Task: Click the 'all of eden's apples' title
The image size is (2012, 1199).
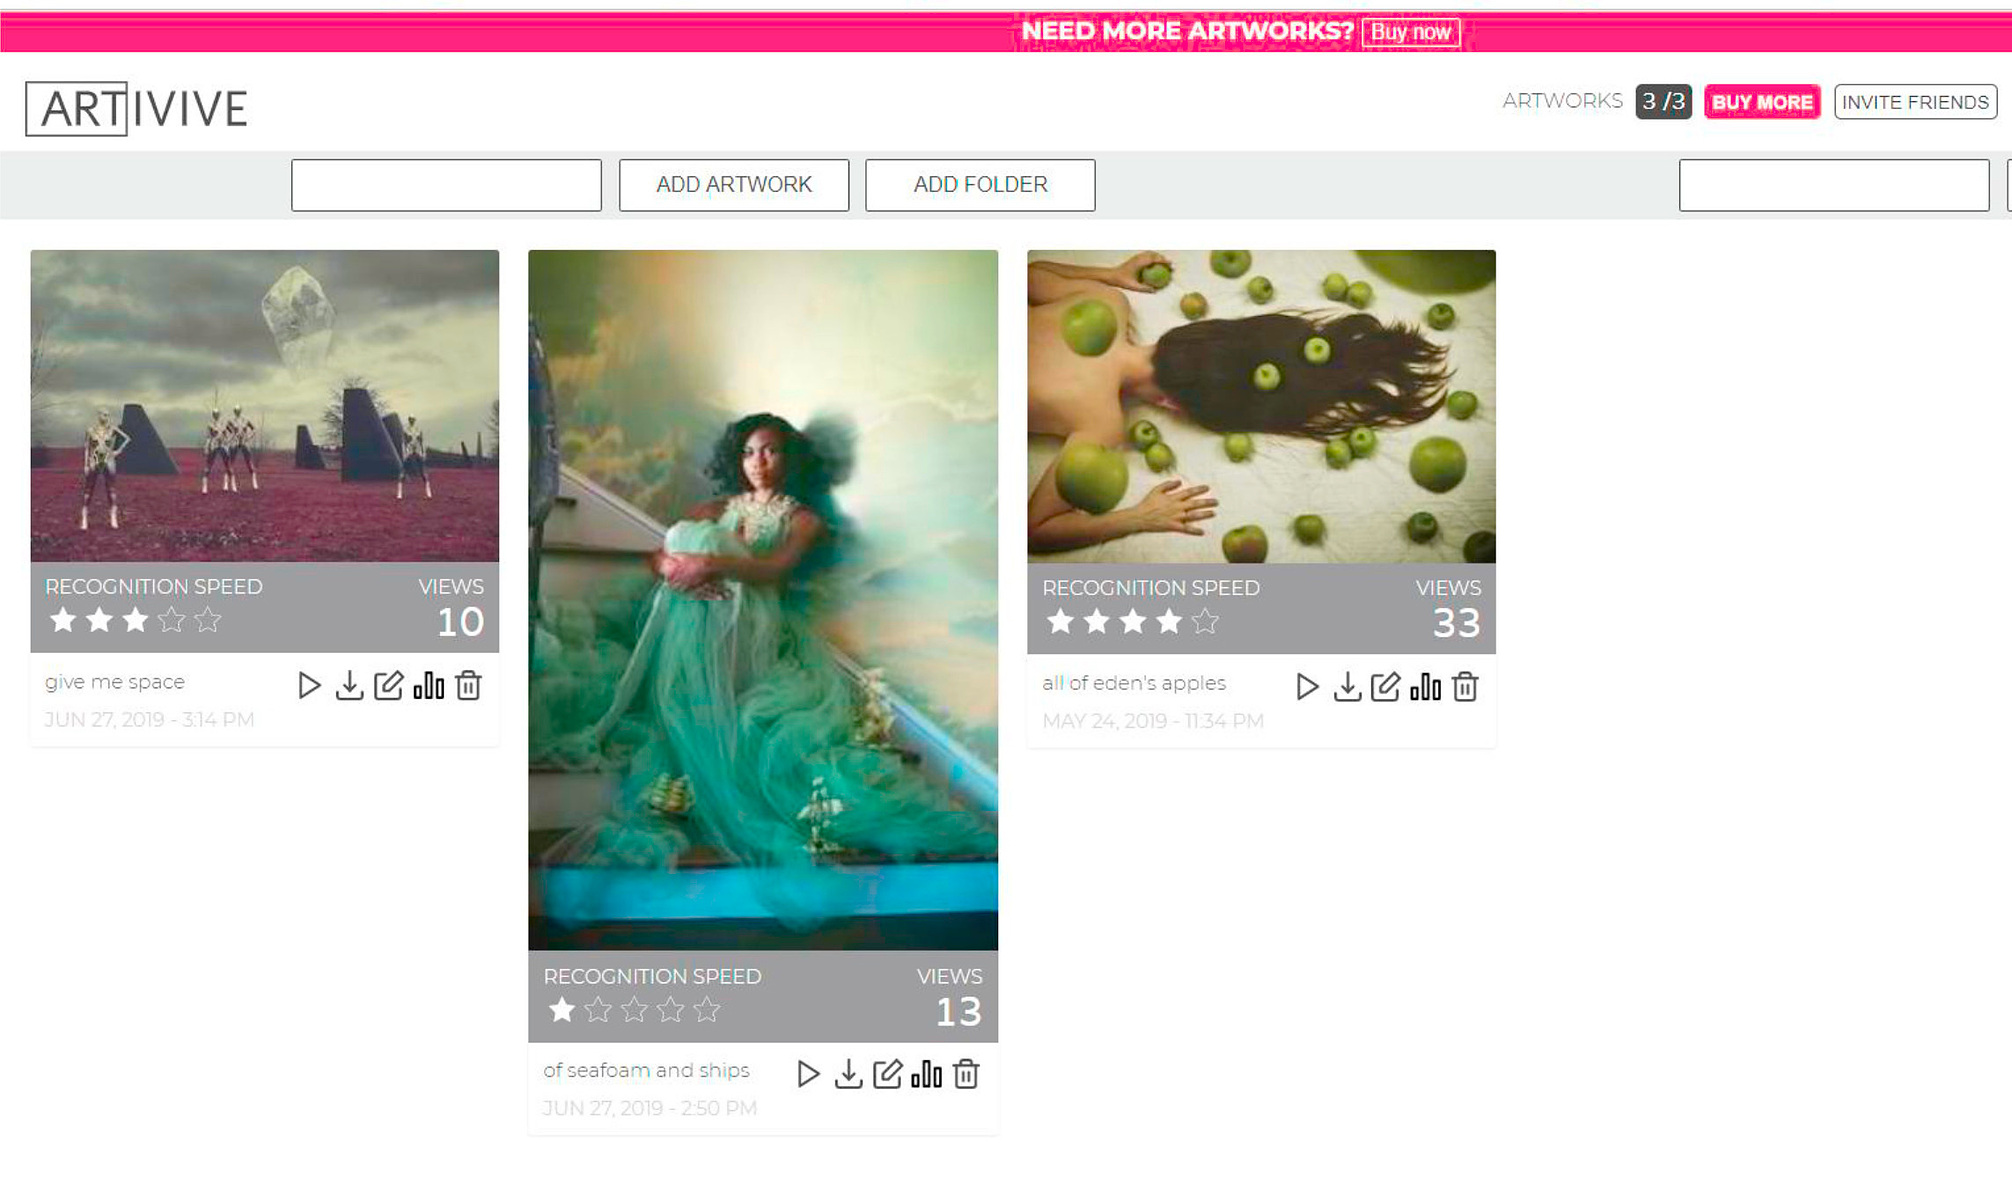Action: click(x=1134, y=683)
